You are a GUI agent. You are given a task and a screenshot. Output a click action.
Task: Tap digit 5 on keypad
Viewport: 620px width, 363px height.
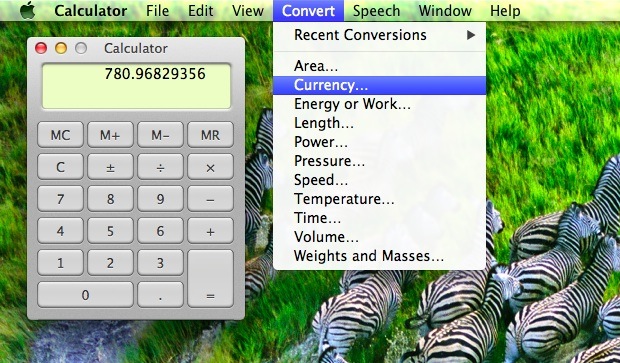(x=110, y=231)
